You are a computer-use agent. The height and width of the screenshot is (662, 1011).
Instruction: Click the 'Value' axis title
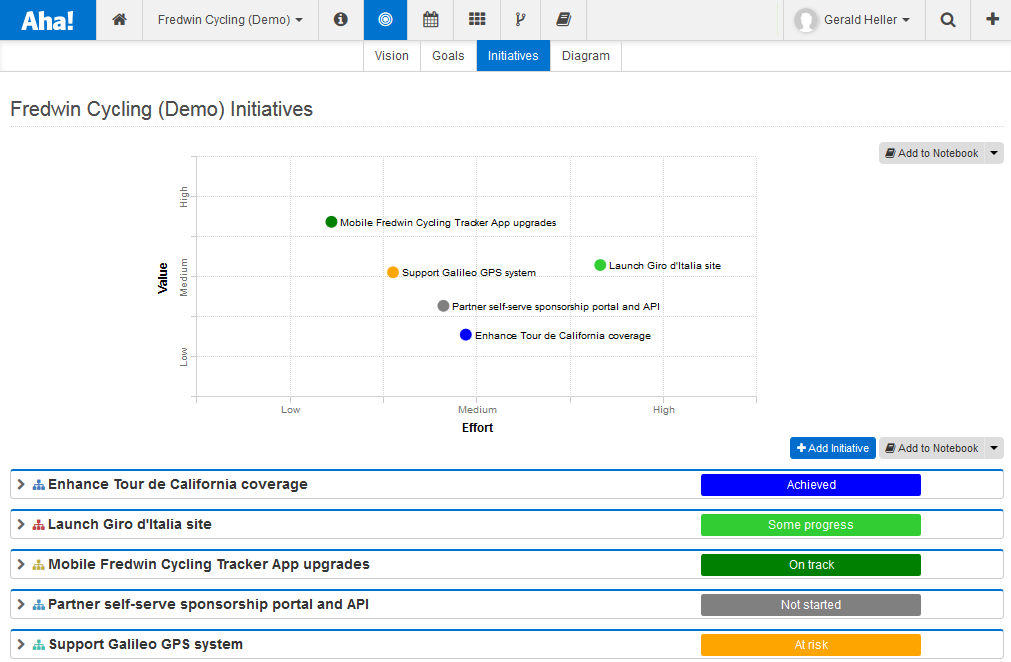pos(162,278)
